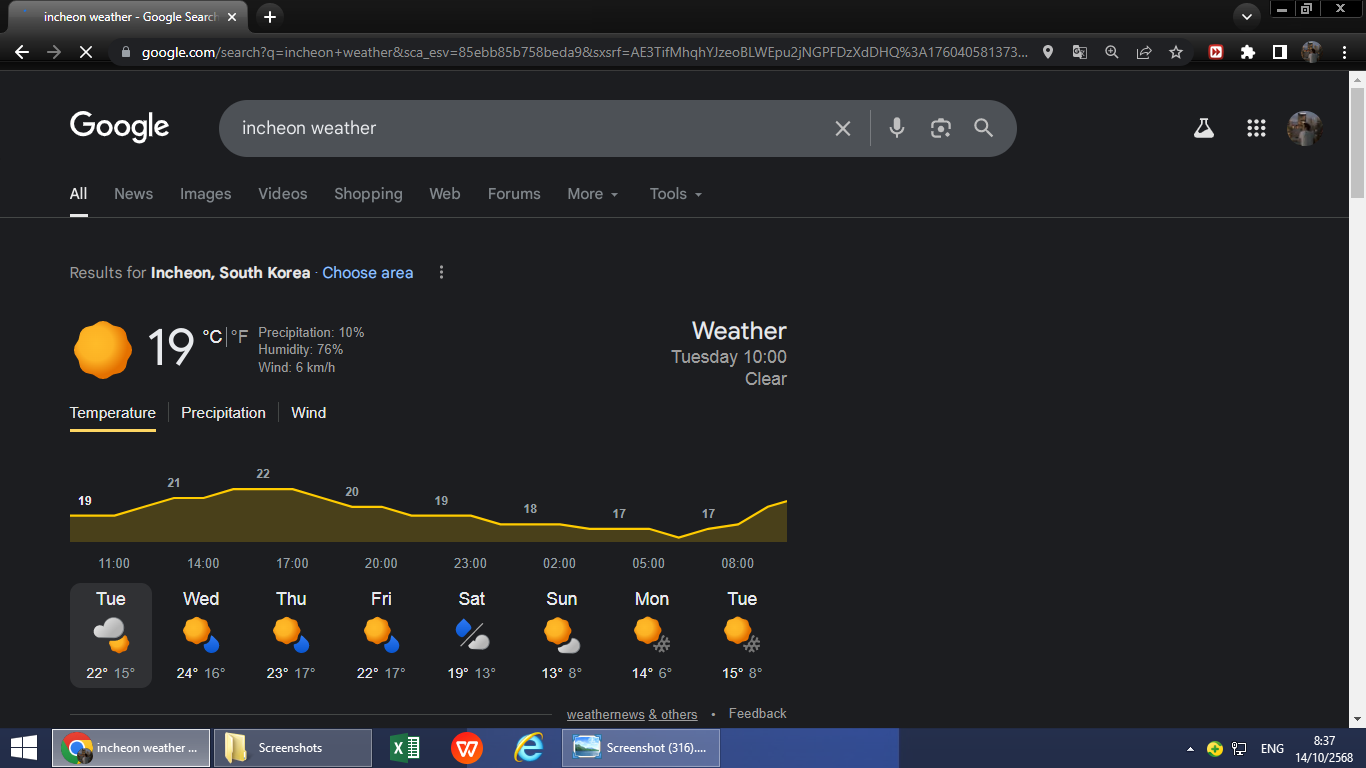Launch Excel from the taskbar

click(404, 748)
